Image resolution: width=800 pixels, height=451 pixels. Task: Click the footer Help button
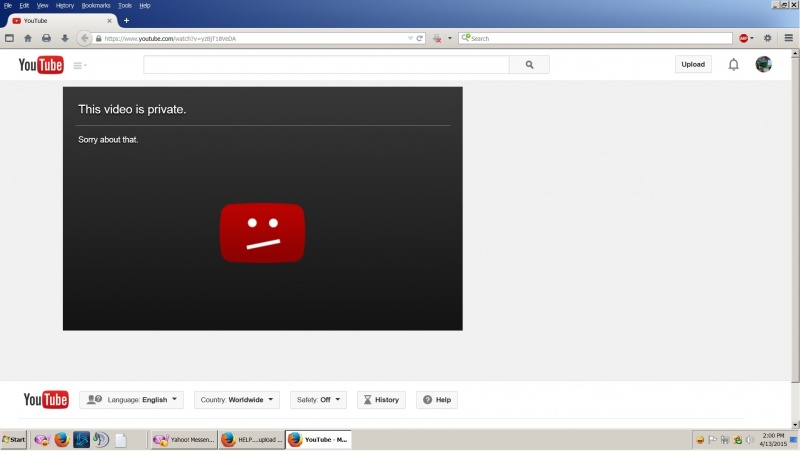[437, 399]
